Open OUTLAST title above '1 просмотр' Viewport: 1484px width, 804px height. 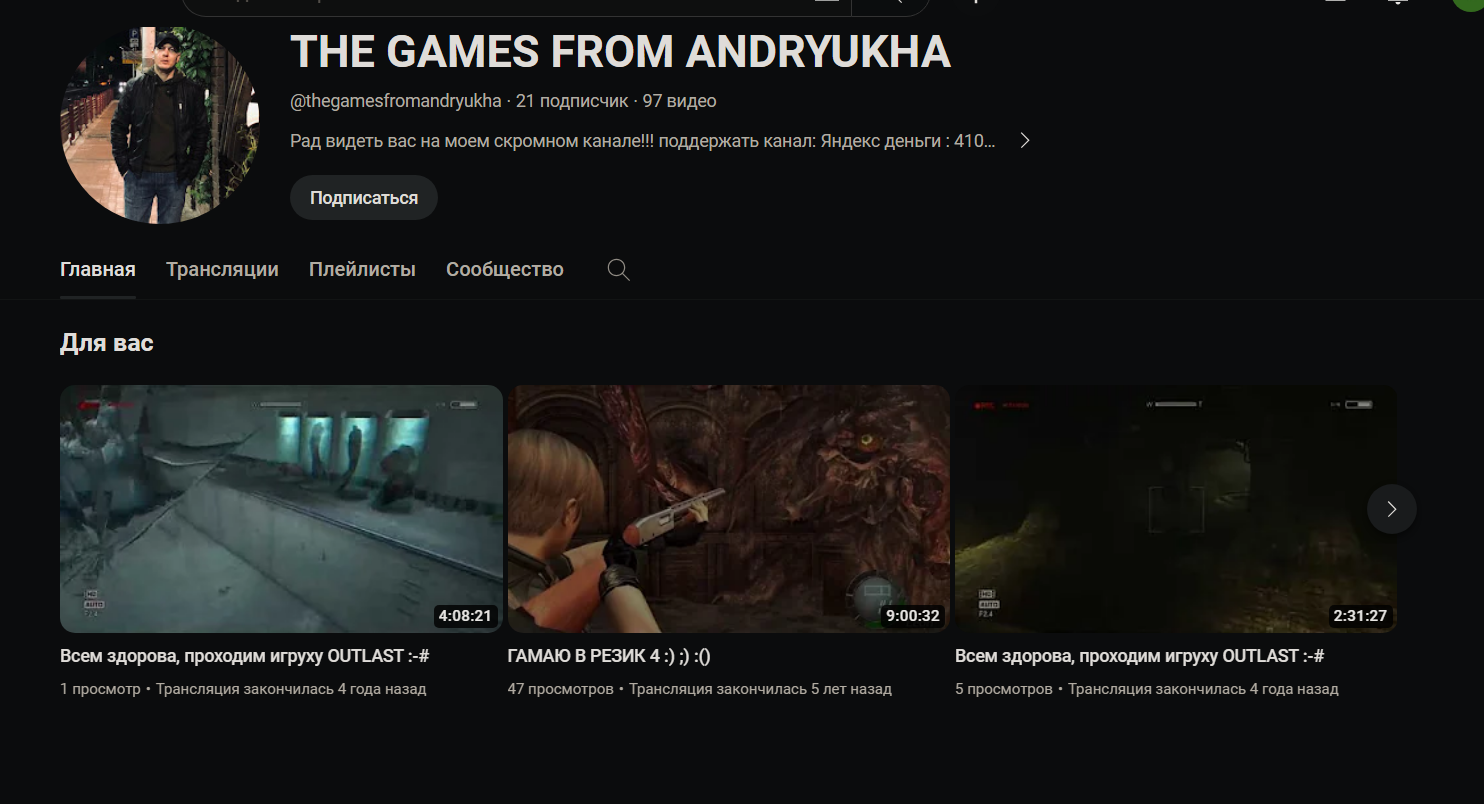tap(245, 656)
